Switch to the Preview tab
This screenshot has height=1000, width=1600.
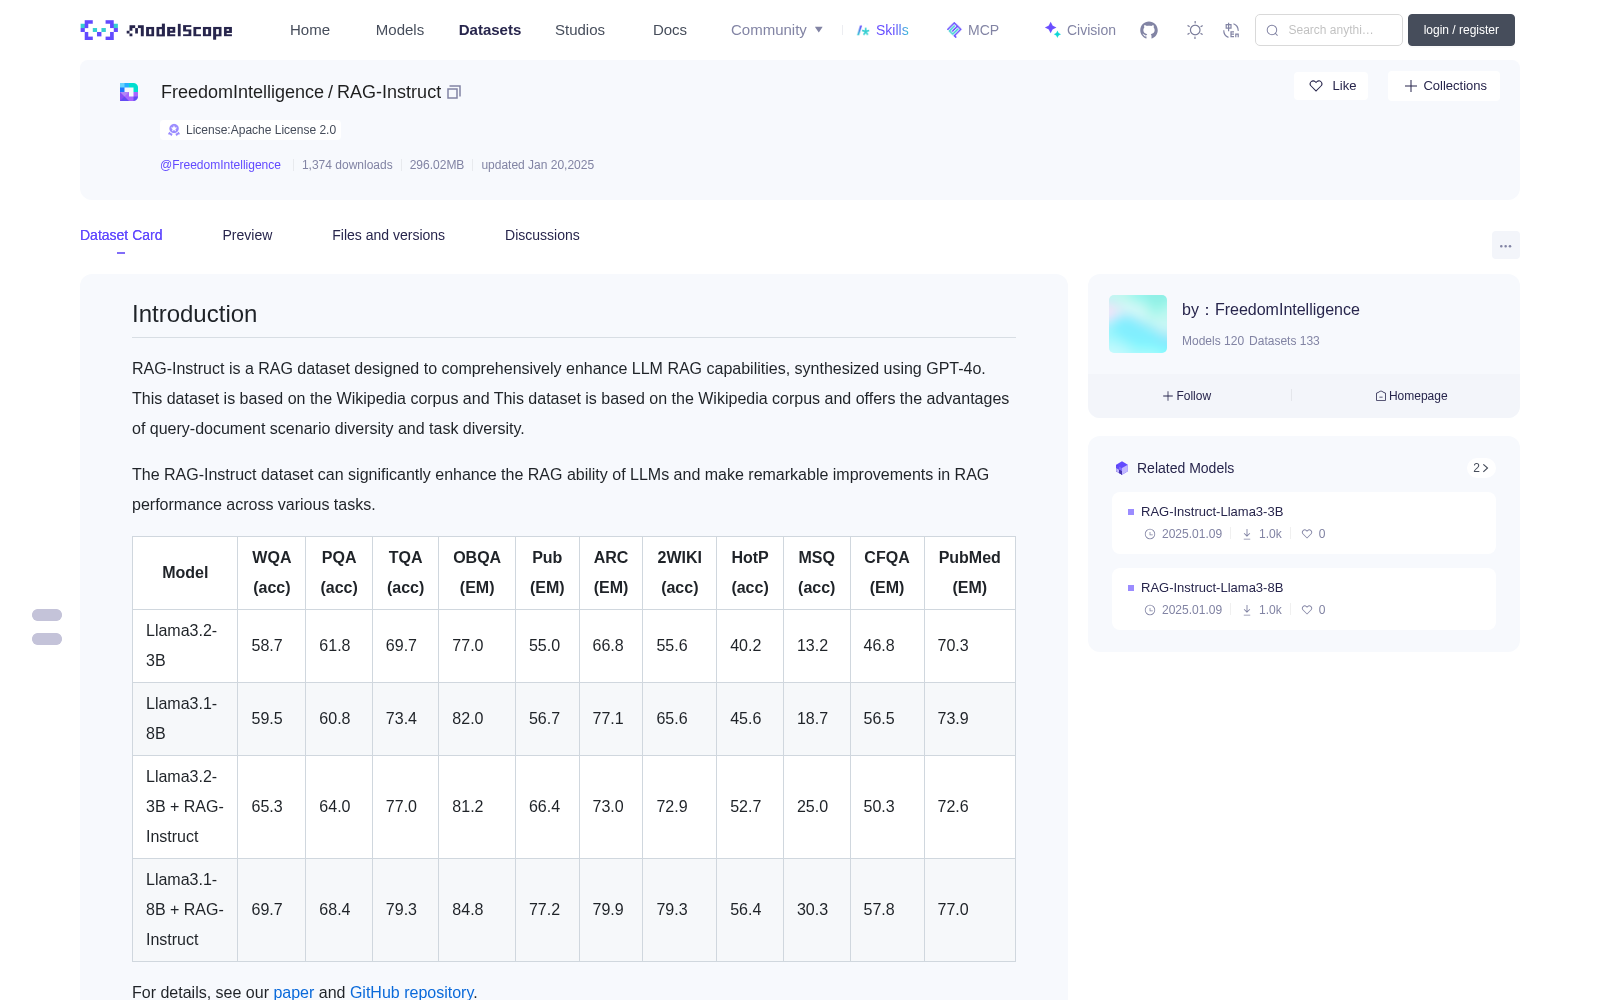coord(247,235)
